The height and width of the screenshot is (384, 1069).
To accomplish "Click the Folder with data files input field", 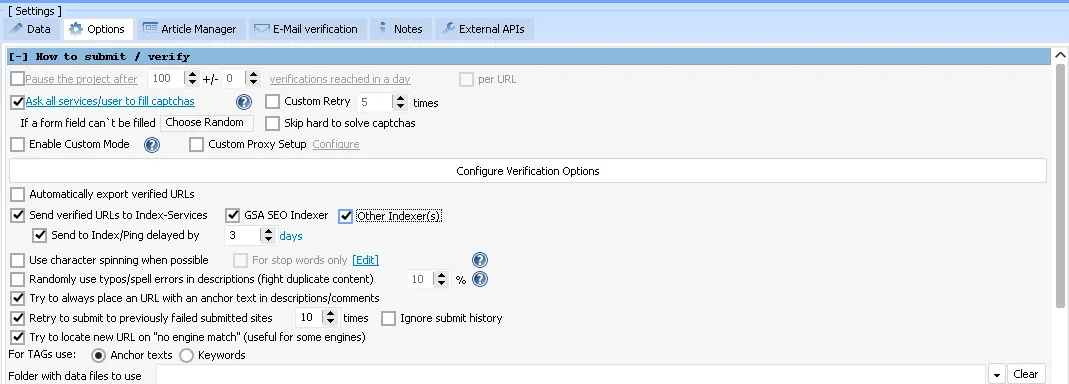I will coord(571,374).
